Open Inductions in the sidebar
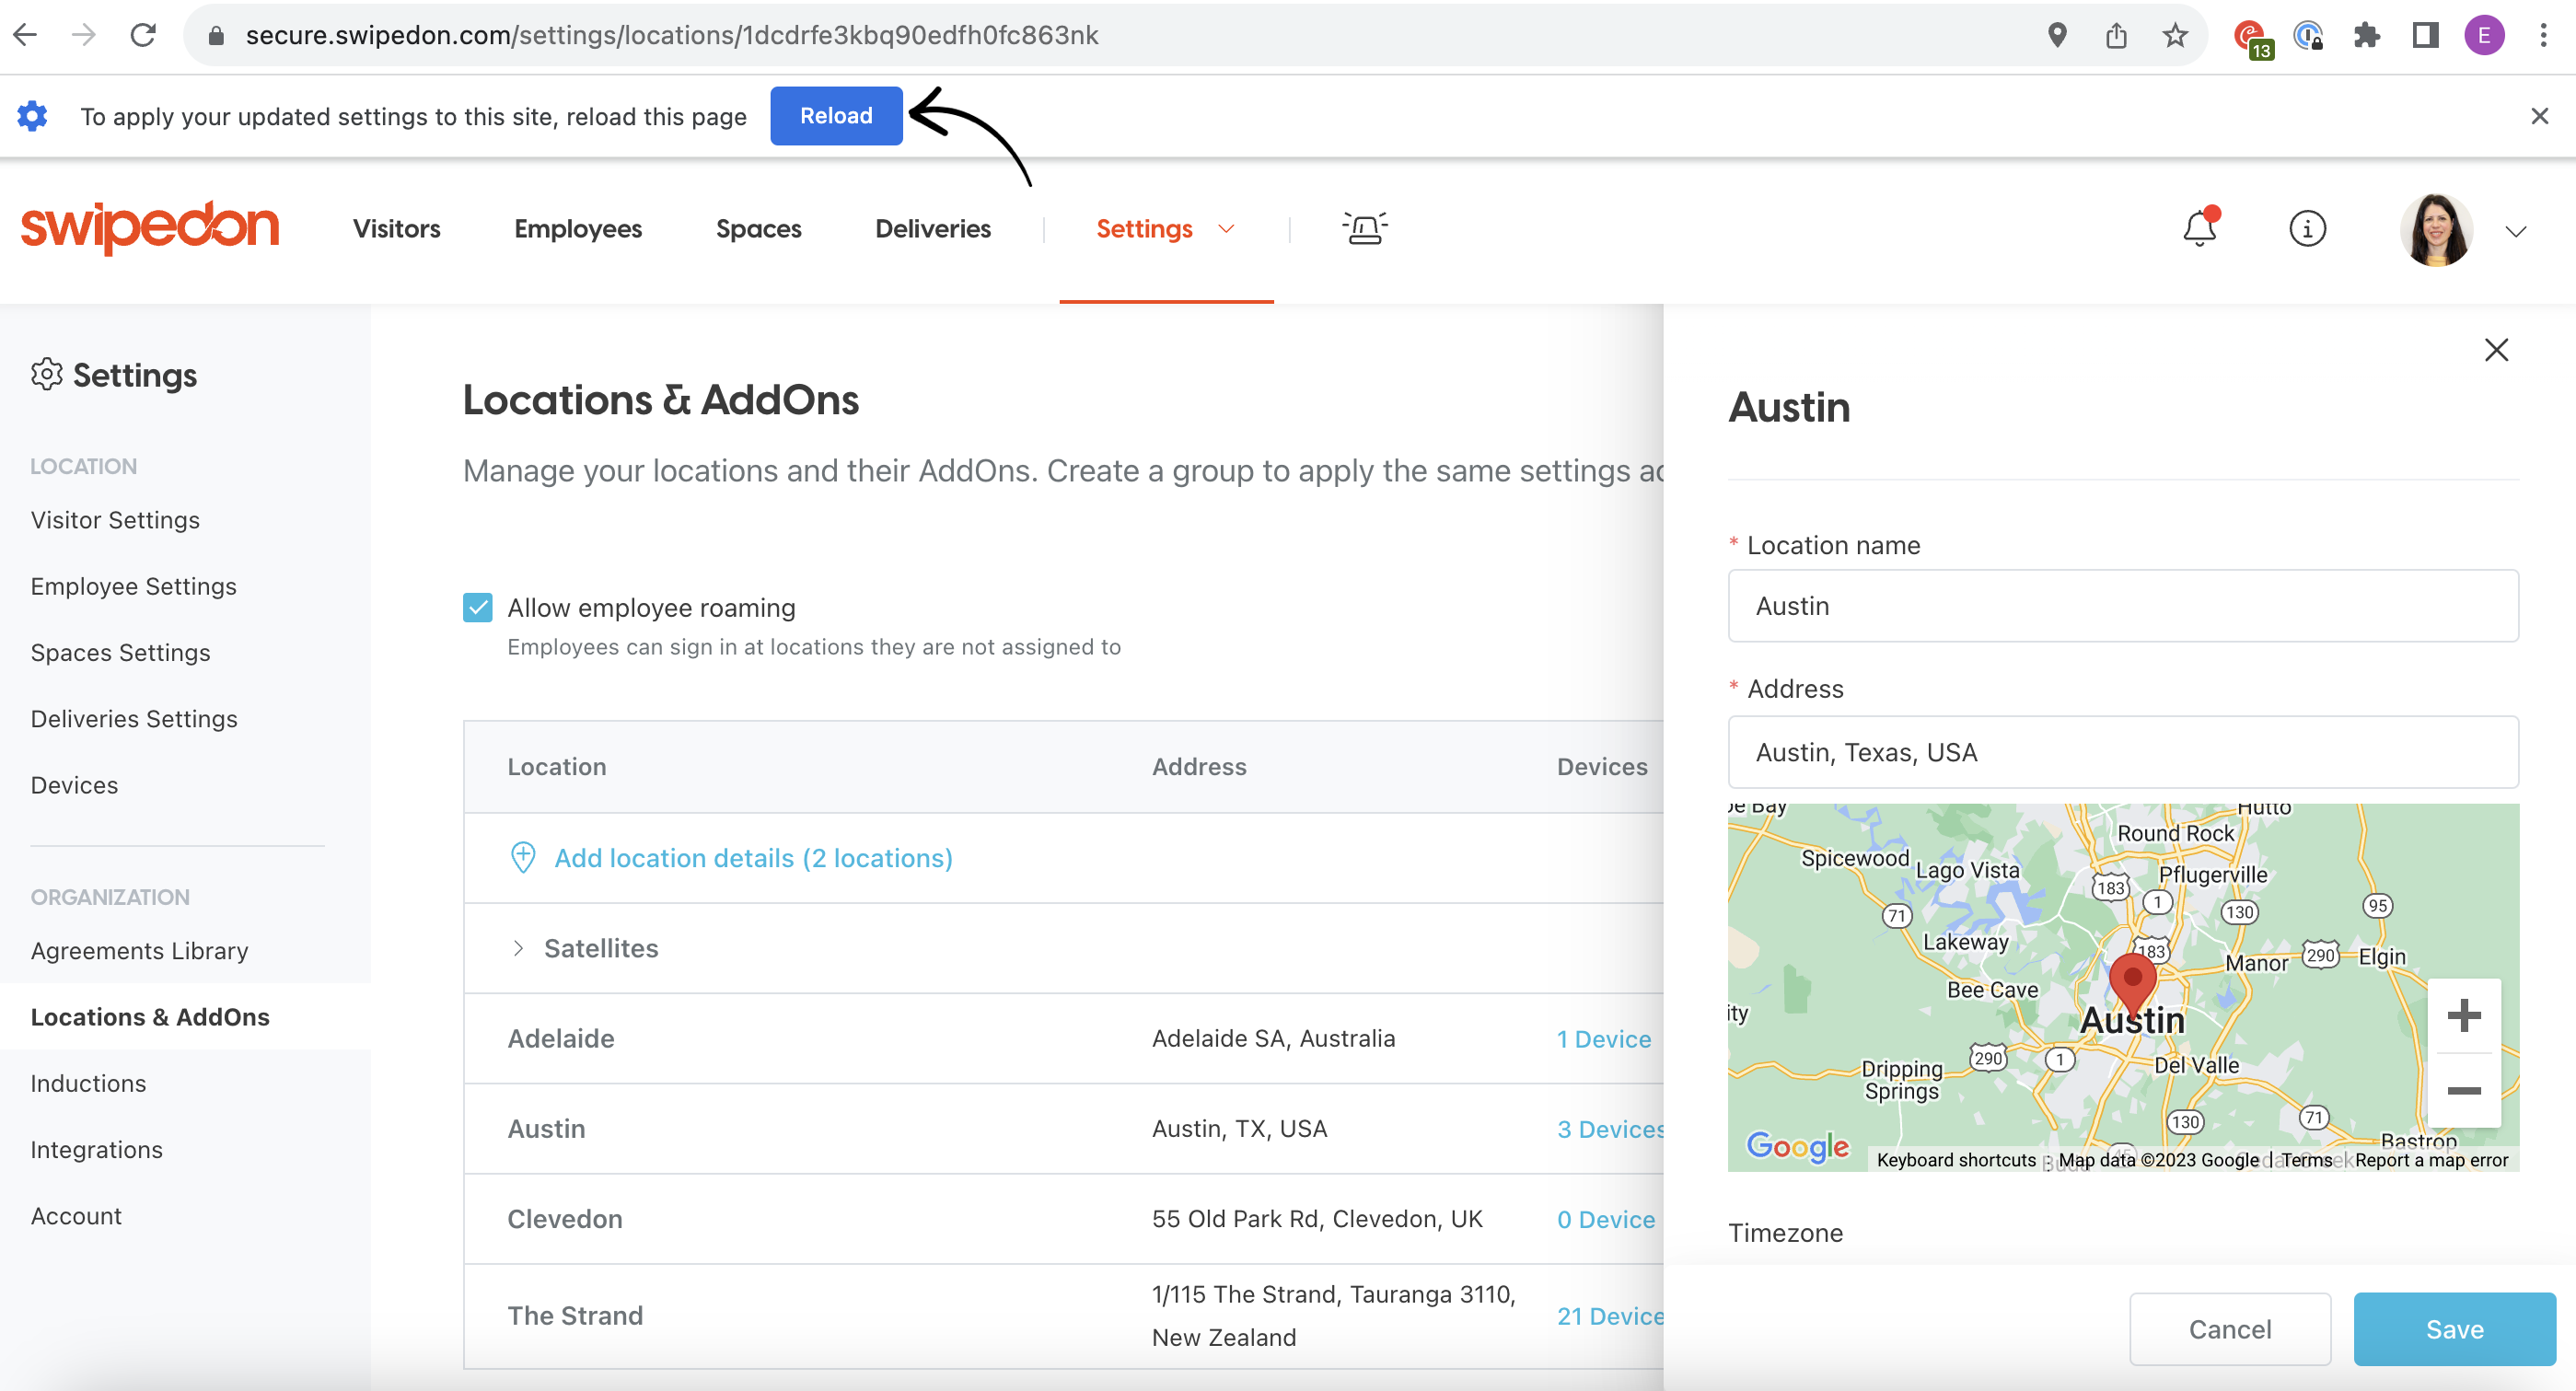Viewport: 2576px width, 1391px height. (x=88, y=1083)
